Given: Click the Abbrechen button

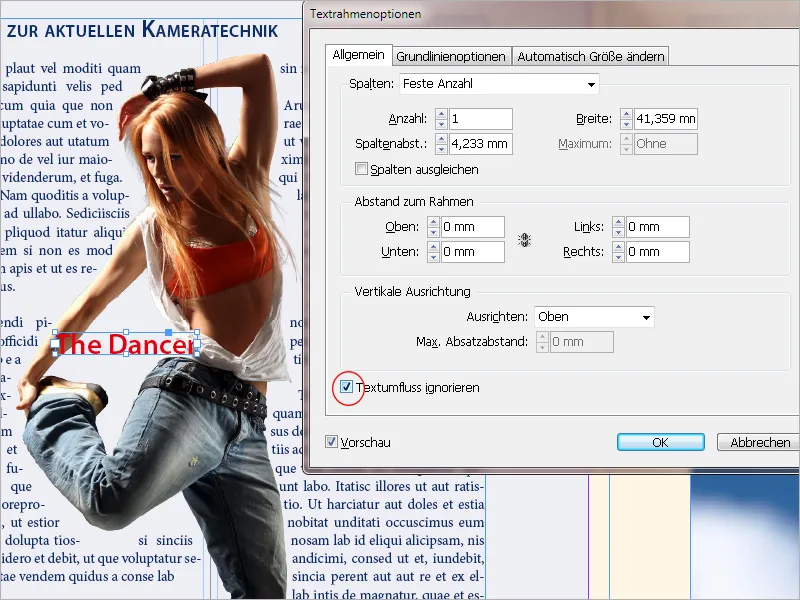Looking at the screenshot, I should tap(760, 442).
